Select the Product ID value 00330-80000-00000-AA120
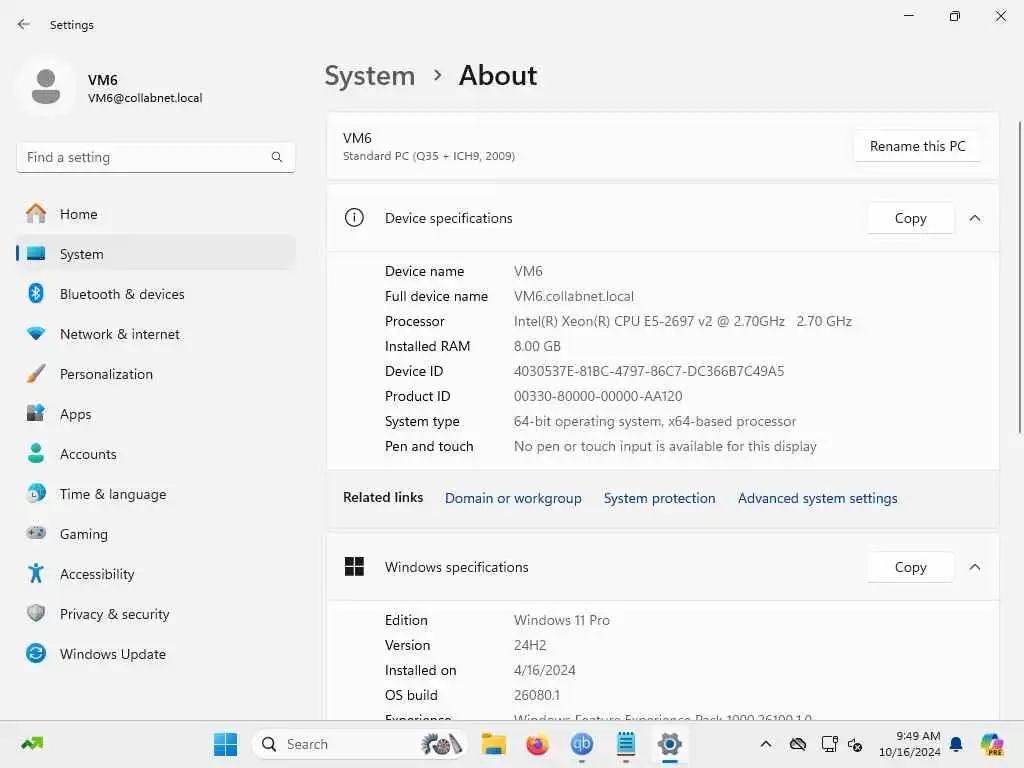The image size is (1024, 768). point(598,396)
